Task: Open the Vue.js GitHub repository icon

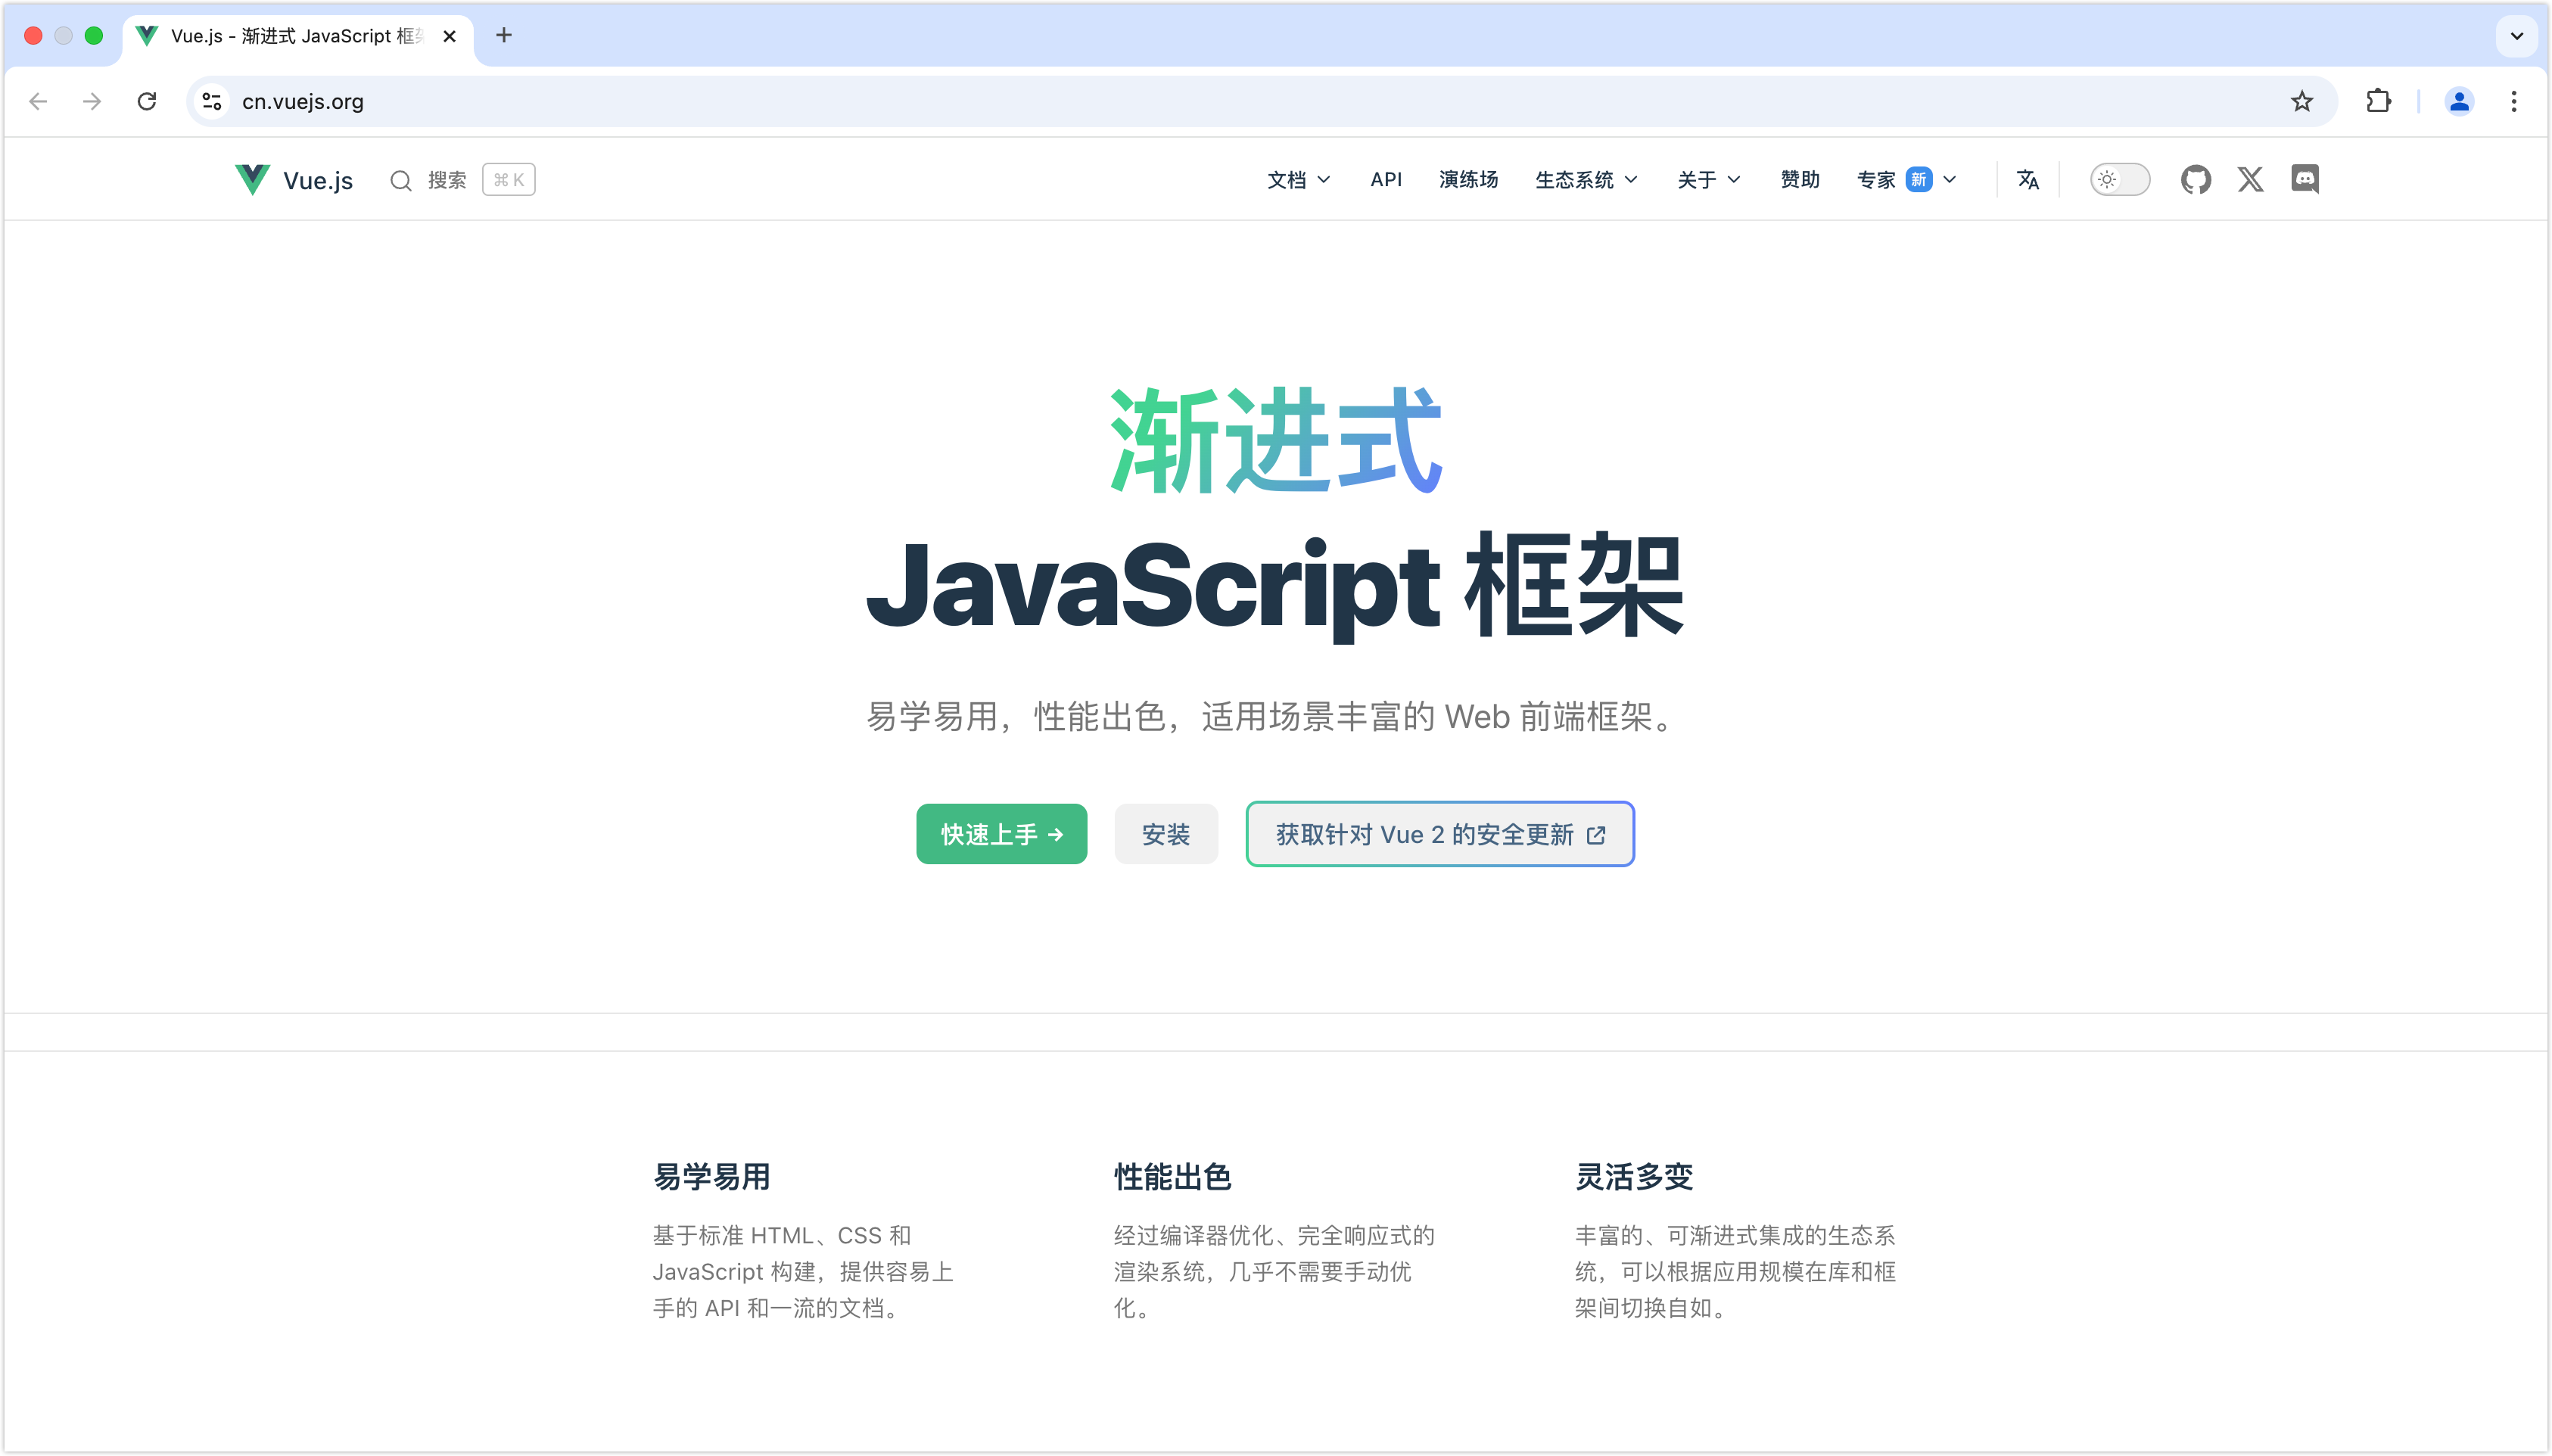Action: [2196, 179]
